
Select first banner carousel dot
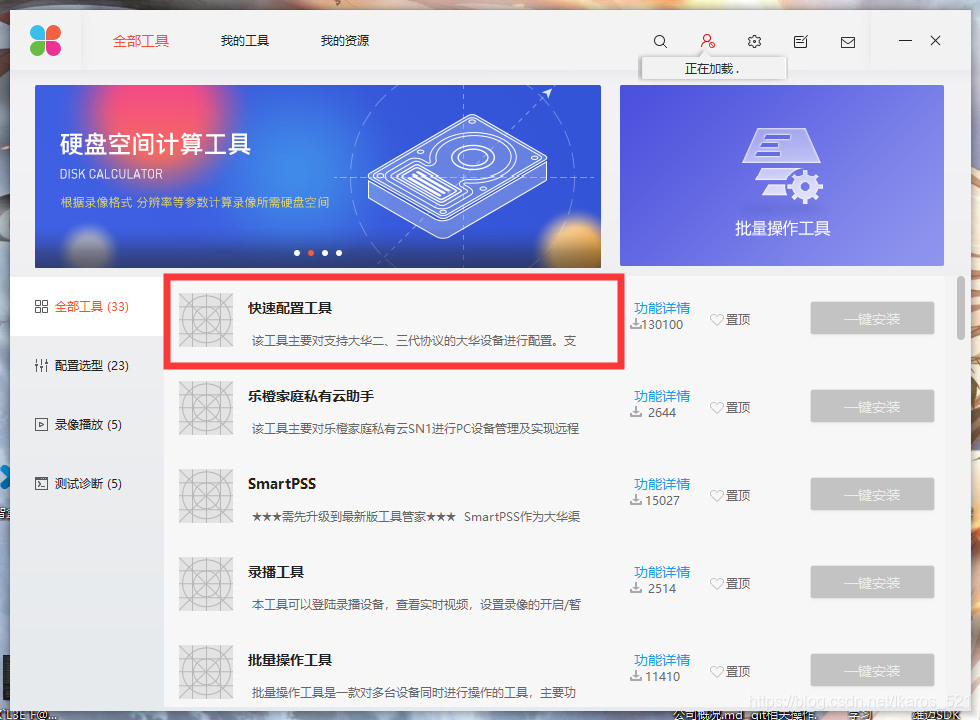point(297,253)
